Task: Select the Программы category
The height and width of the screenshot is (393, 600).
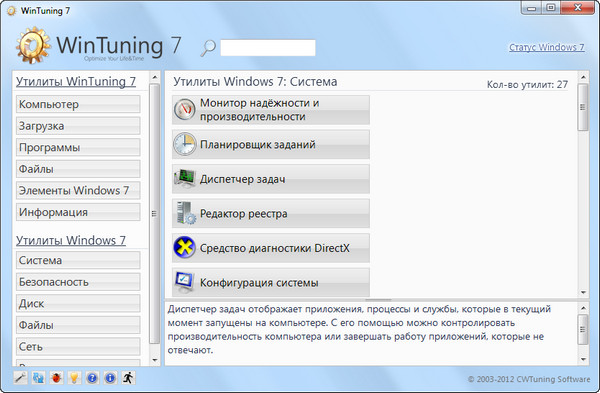Action: pos(78,147)
